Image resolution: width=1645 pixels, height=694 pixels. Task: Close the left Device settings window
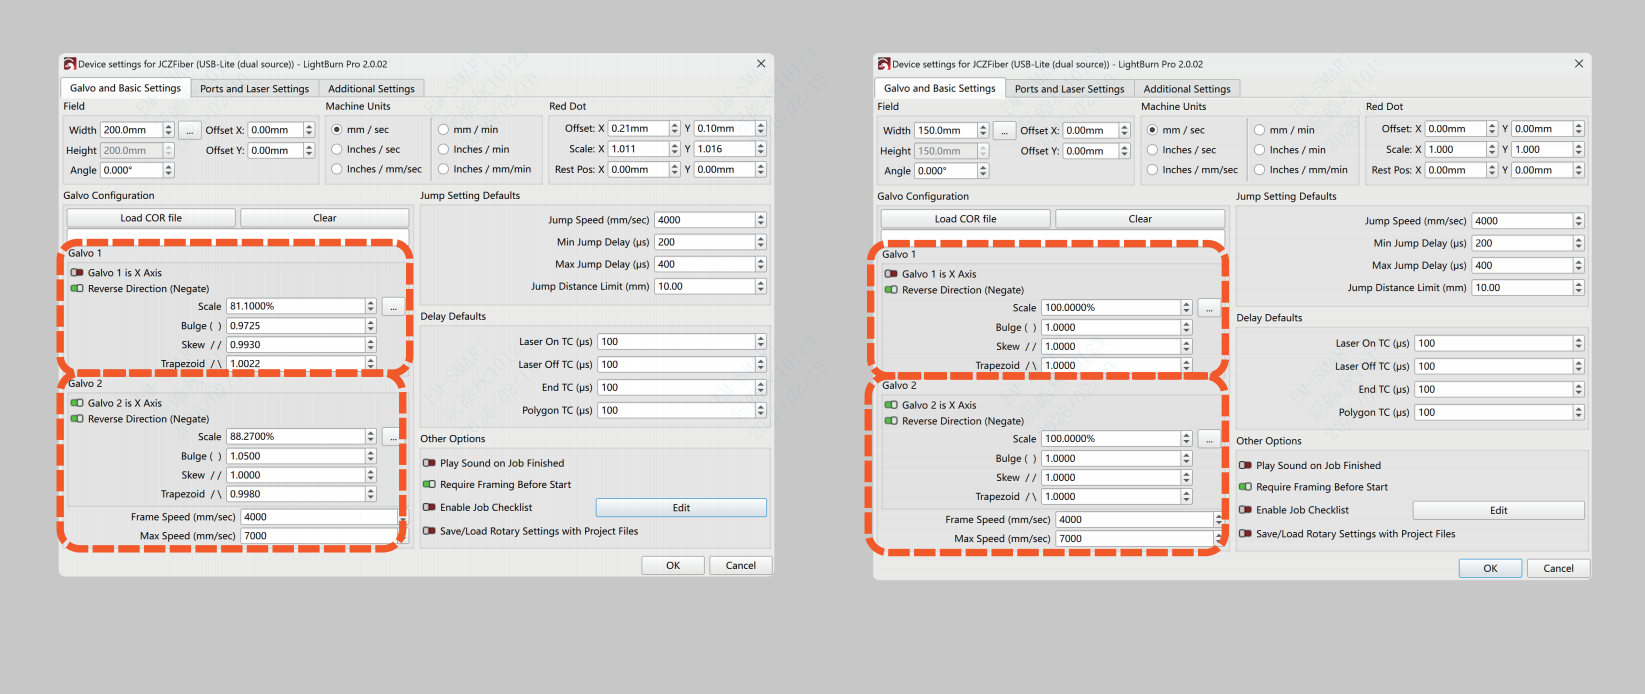tap(761, 64)
